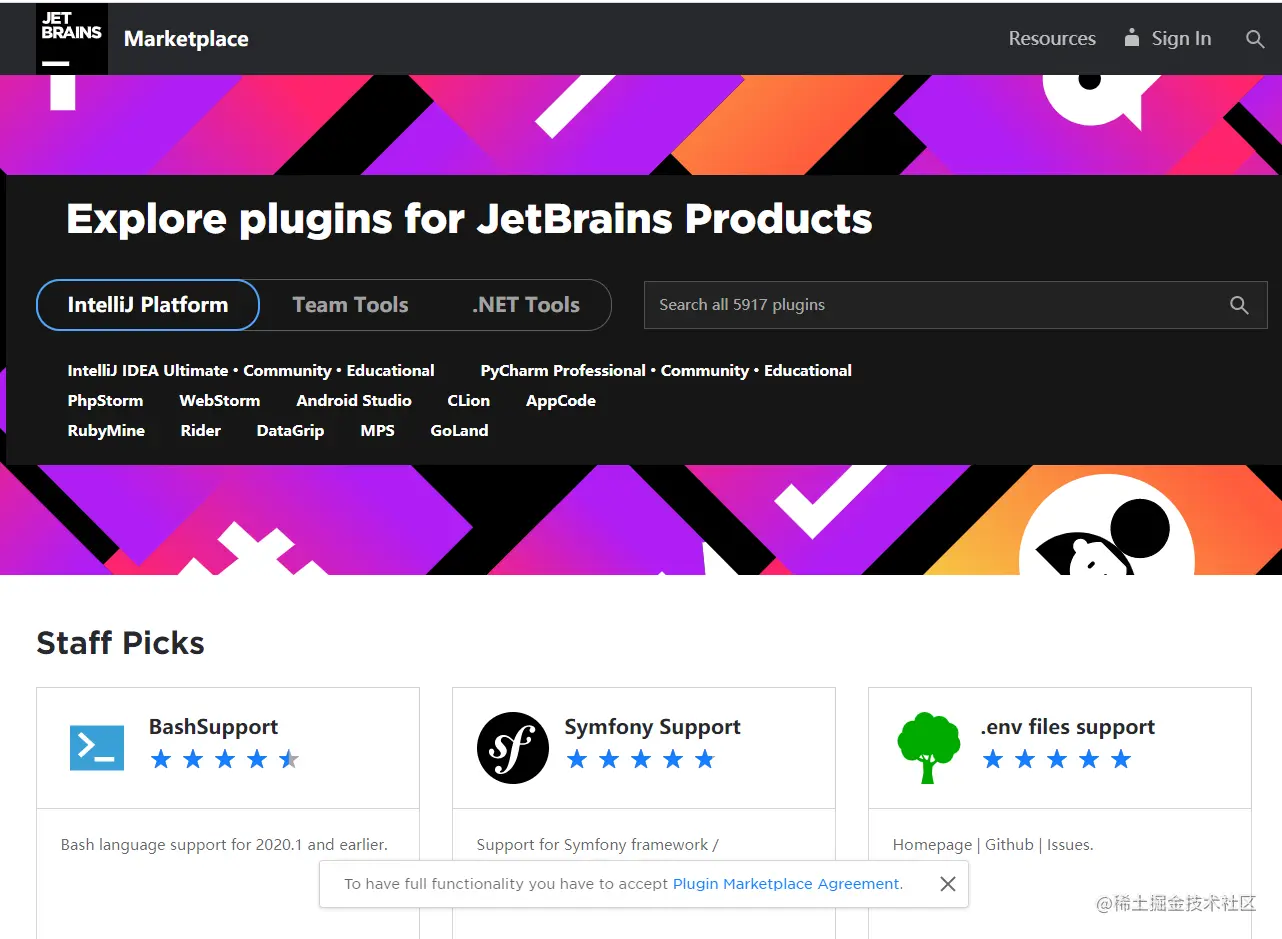Open the Symfony Support plugin title
The height and width of the screenshot is (939, 1282).
pos(653,727)
